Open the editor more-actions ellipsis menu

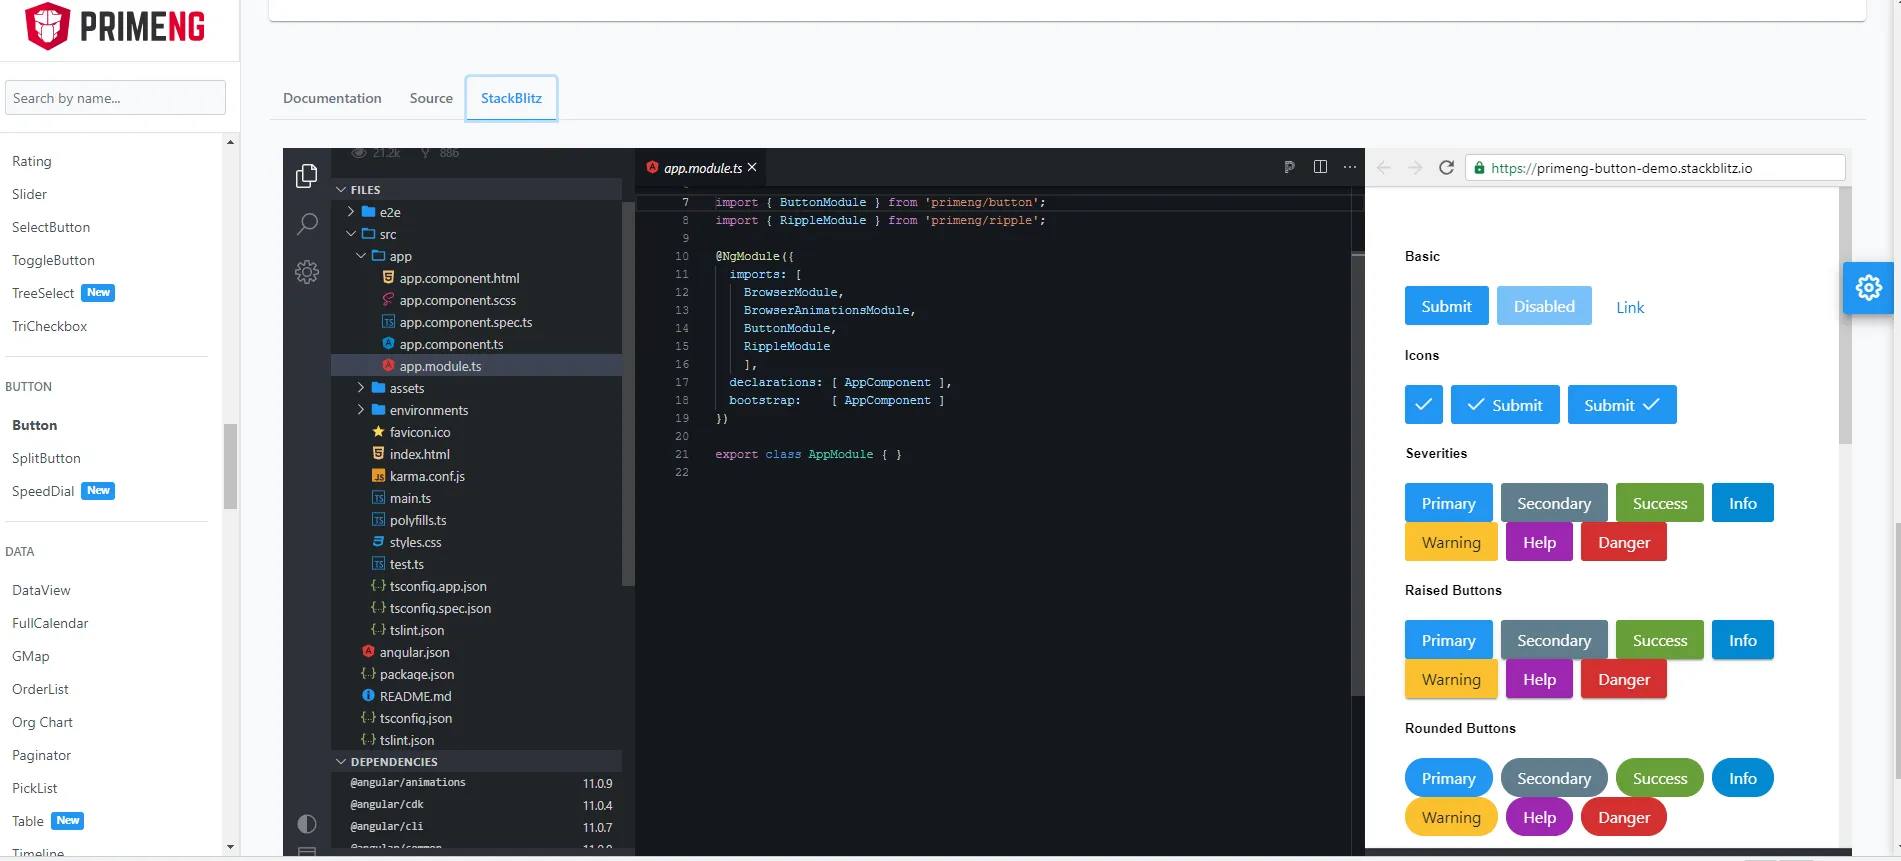(x=1350, y=167)
